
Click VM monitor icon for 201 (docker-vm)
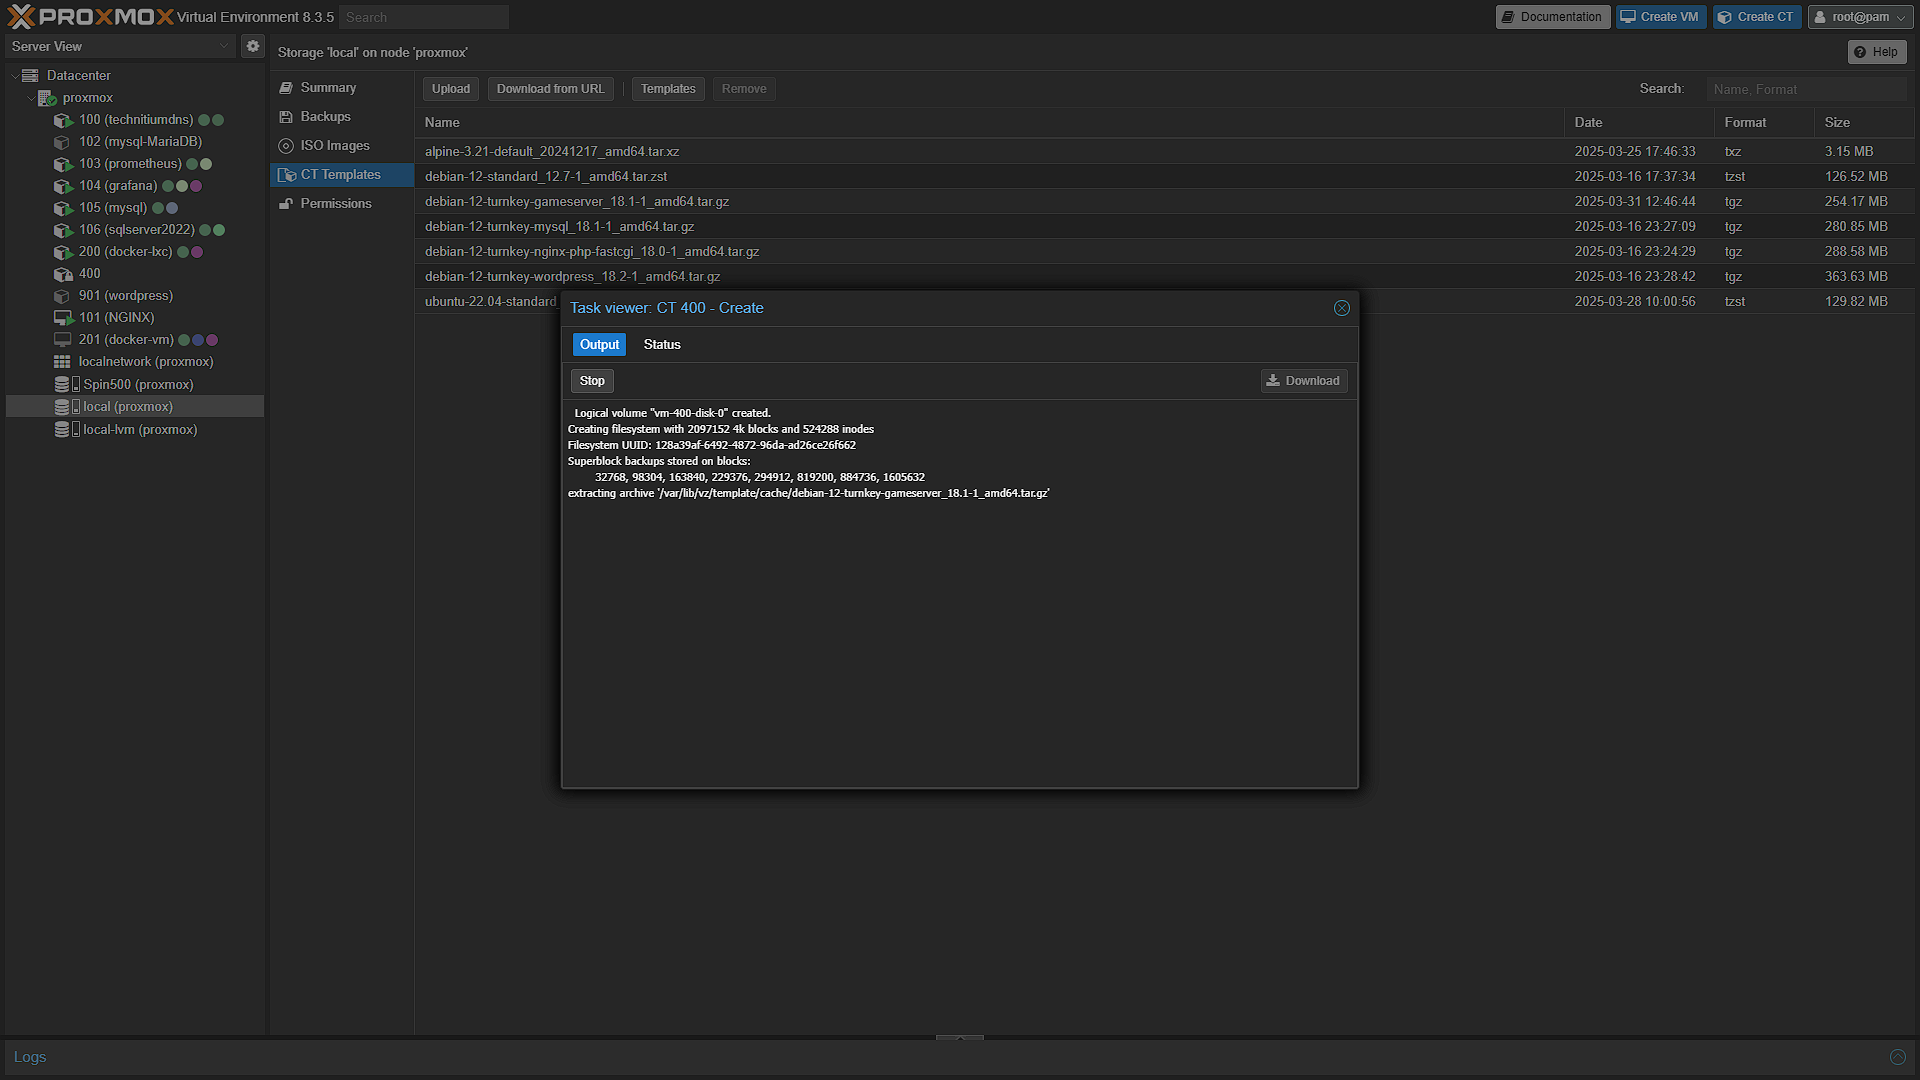(63, 340)
